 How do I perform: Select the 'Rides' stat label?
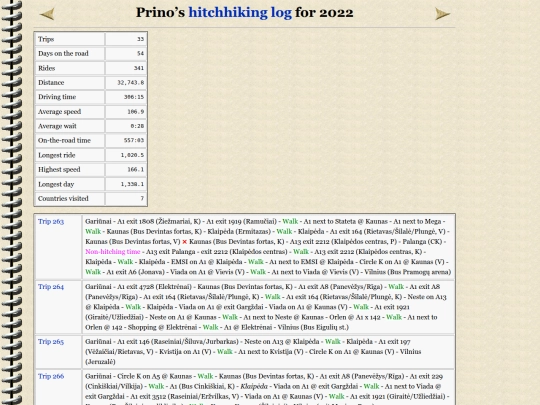(46, 68)
